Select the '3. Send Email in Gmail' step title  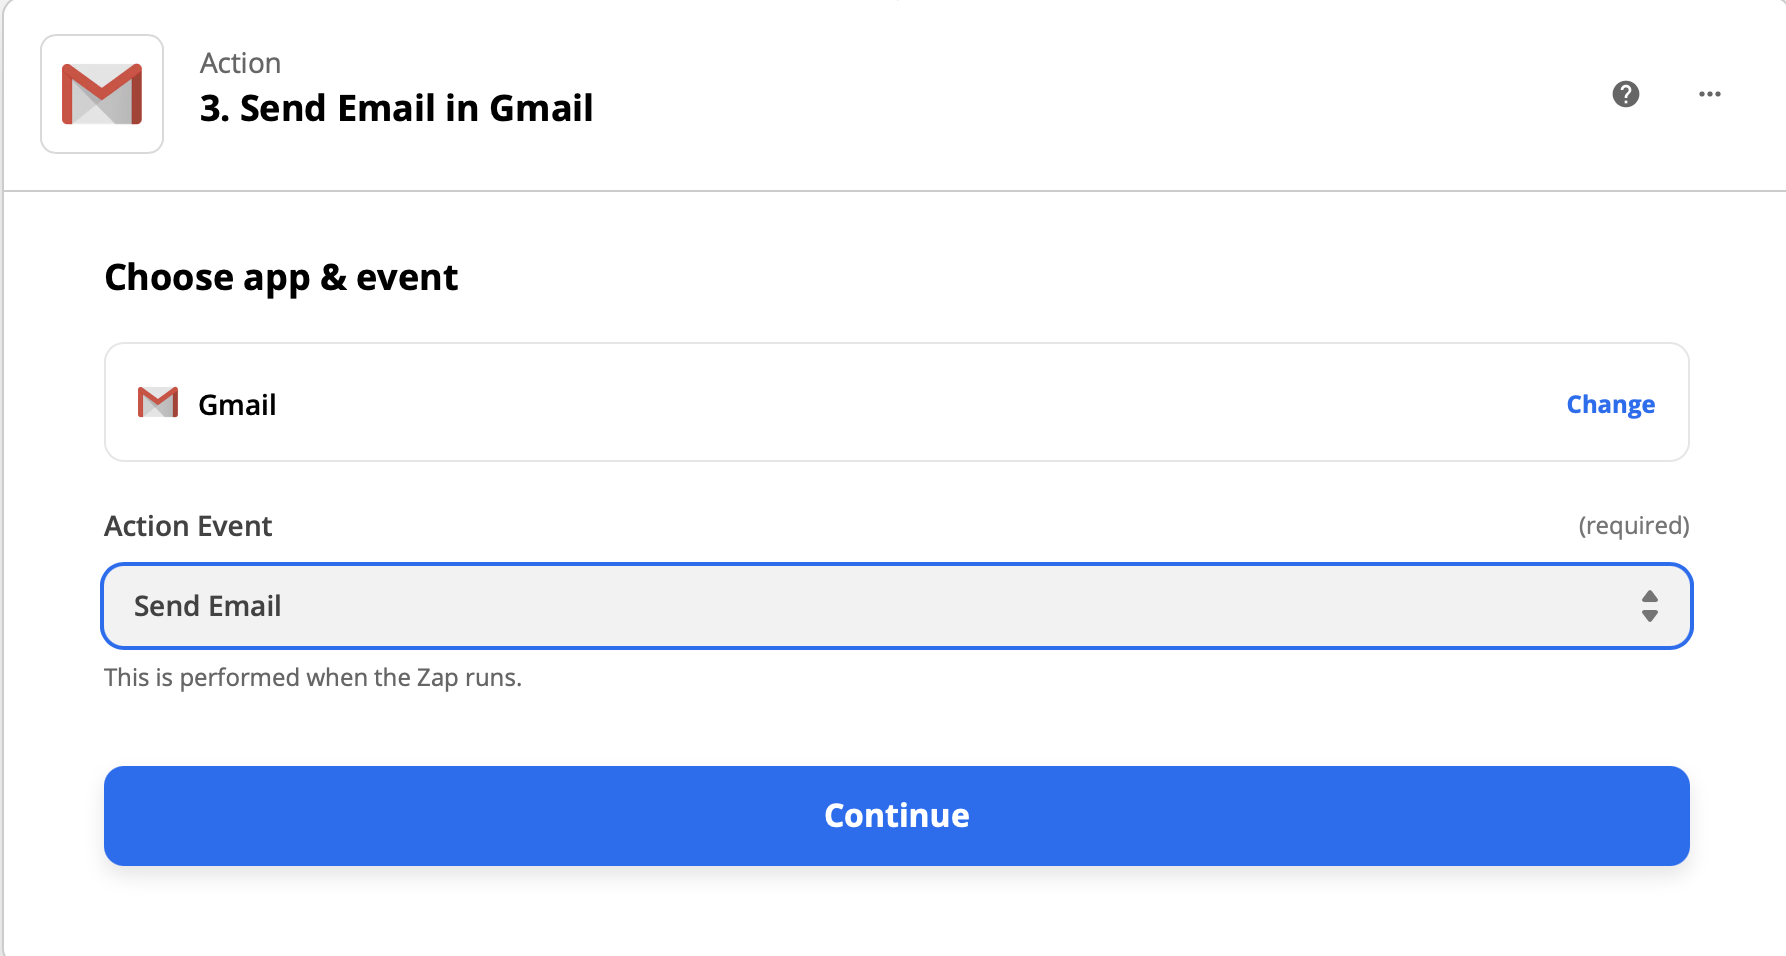396,108
